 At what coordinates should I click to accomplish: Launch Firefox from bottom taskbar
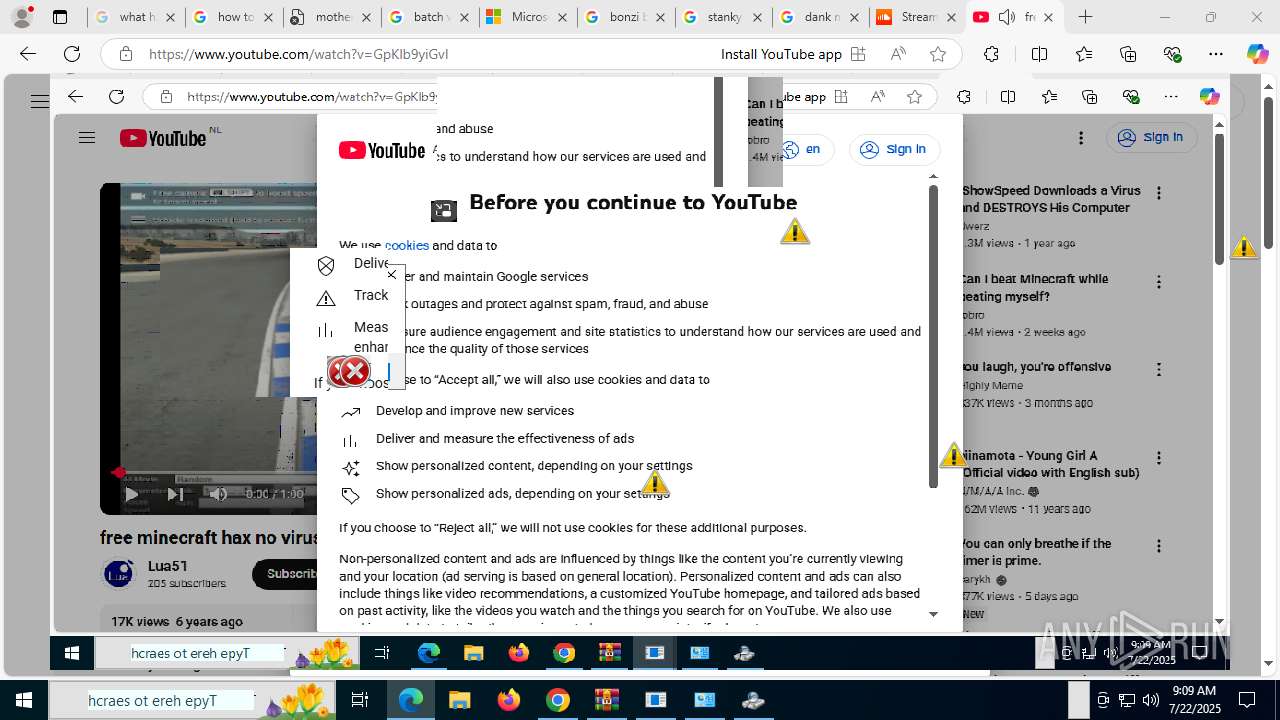pos(509,700)
